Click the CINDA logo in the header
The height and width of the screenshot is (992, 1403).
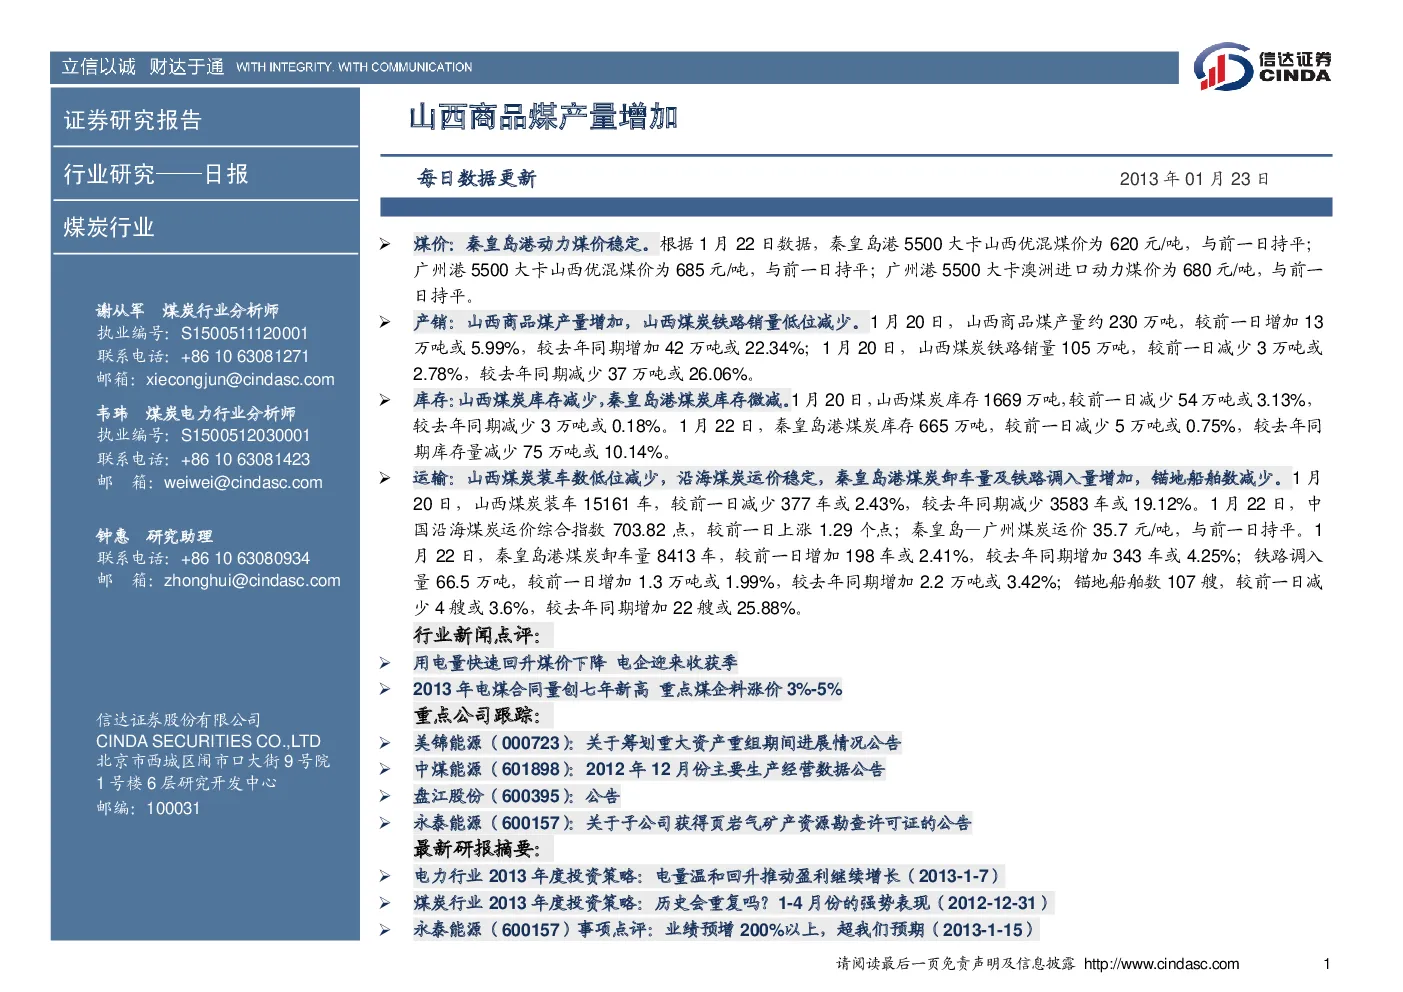(x=1262, y=67)
